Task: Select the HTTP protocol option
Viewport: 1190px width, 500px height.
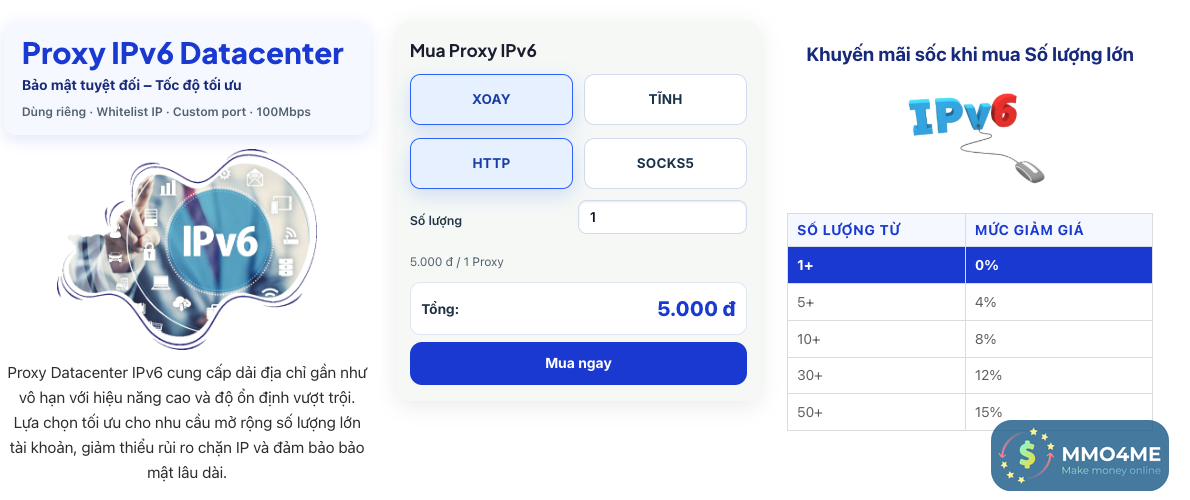Action: [491, 163]
